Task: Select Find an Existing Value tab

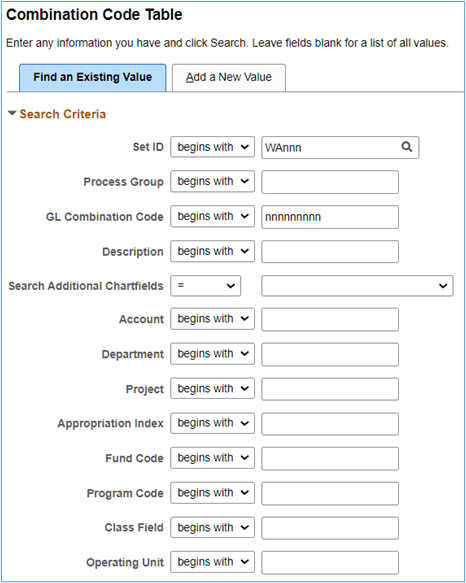Action: [93, 77]
